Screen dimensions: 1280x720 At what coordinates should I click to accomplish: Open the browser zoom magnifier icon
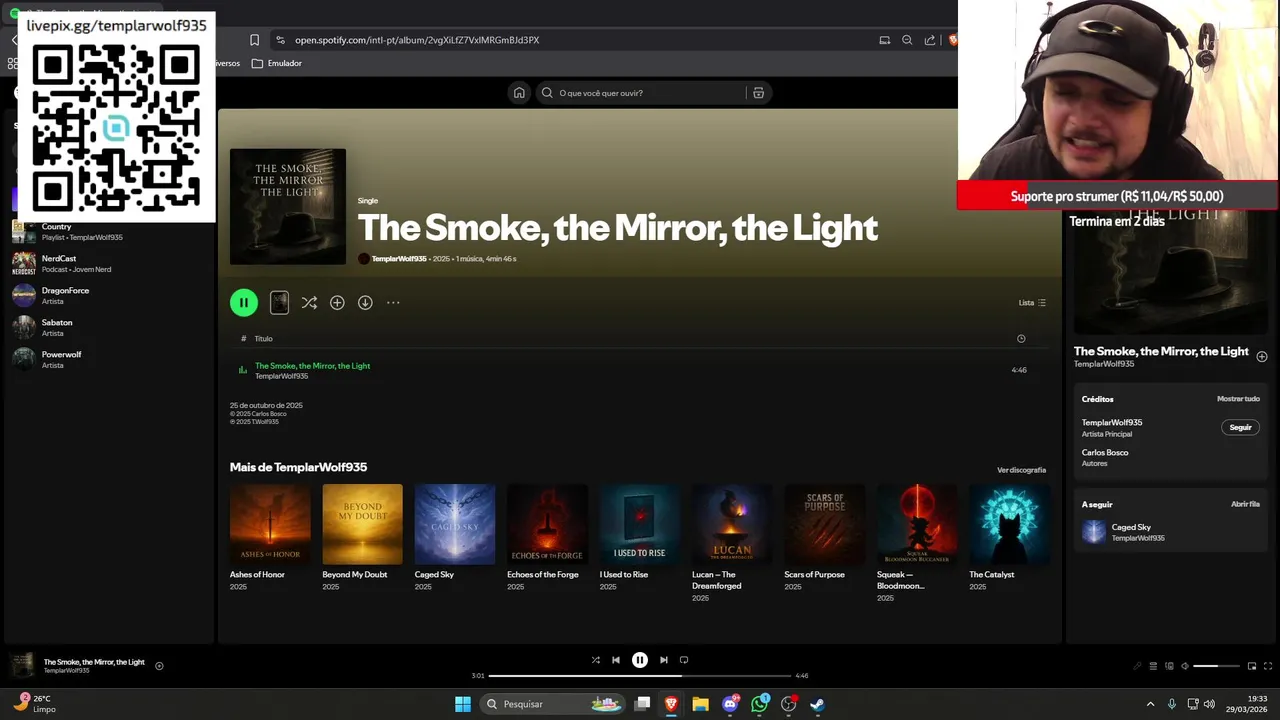(x=907, y=40)
